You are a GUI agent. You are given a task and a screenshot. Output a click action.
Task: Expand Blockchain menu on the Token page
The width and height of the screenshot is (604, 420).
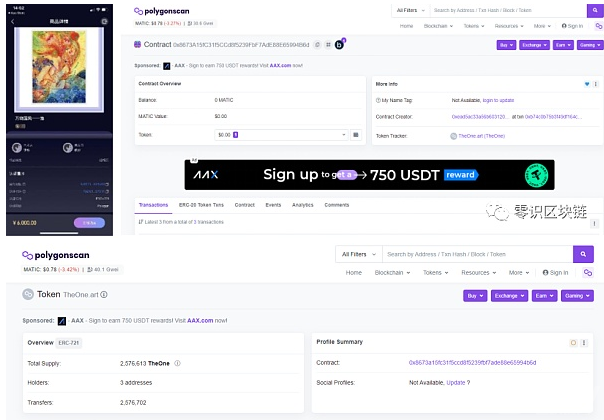392,272
